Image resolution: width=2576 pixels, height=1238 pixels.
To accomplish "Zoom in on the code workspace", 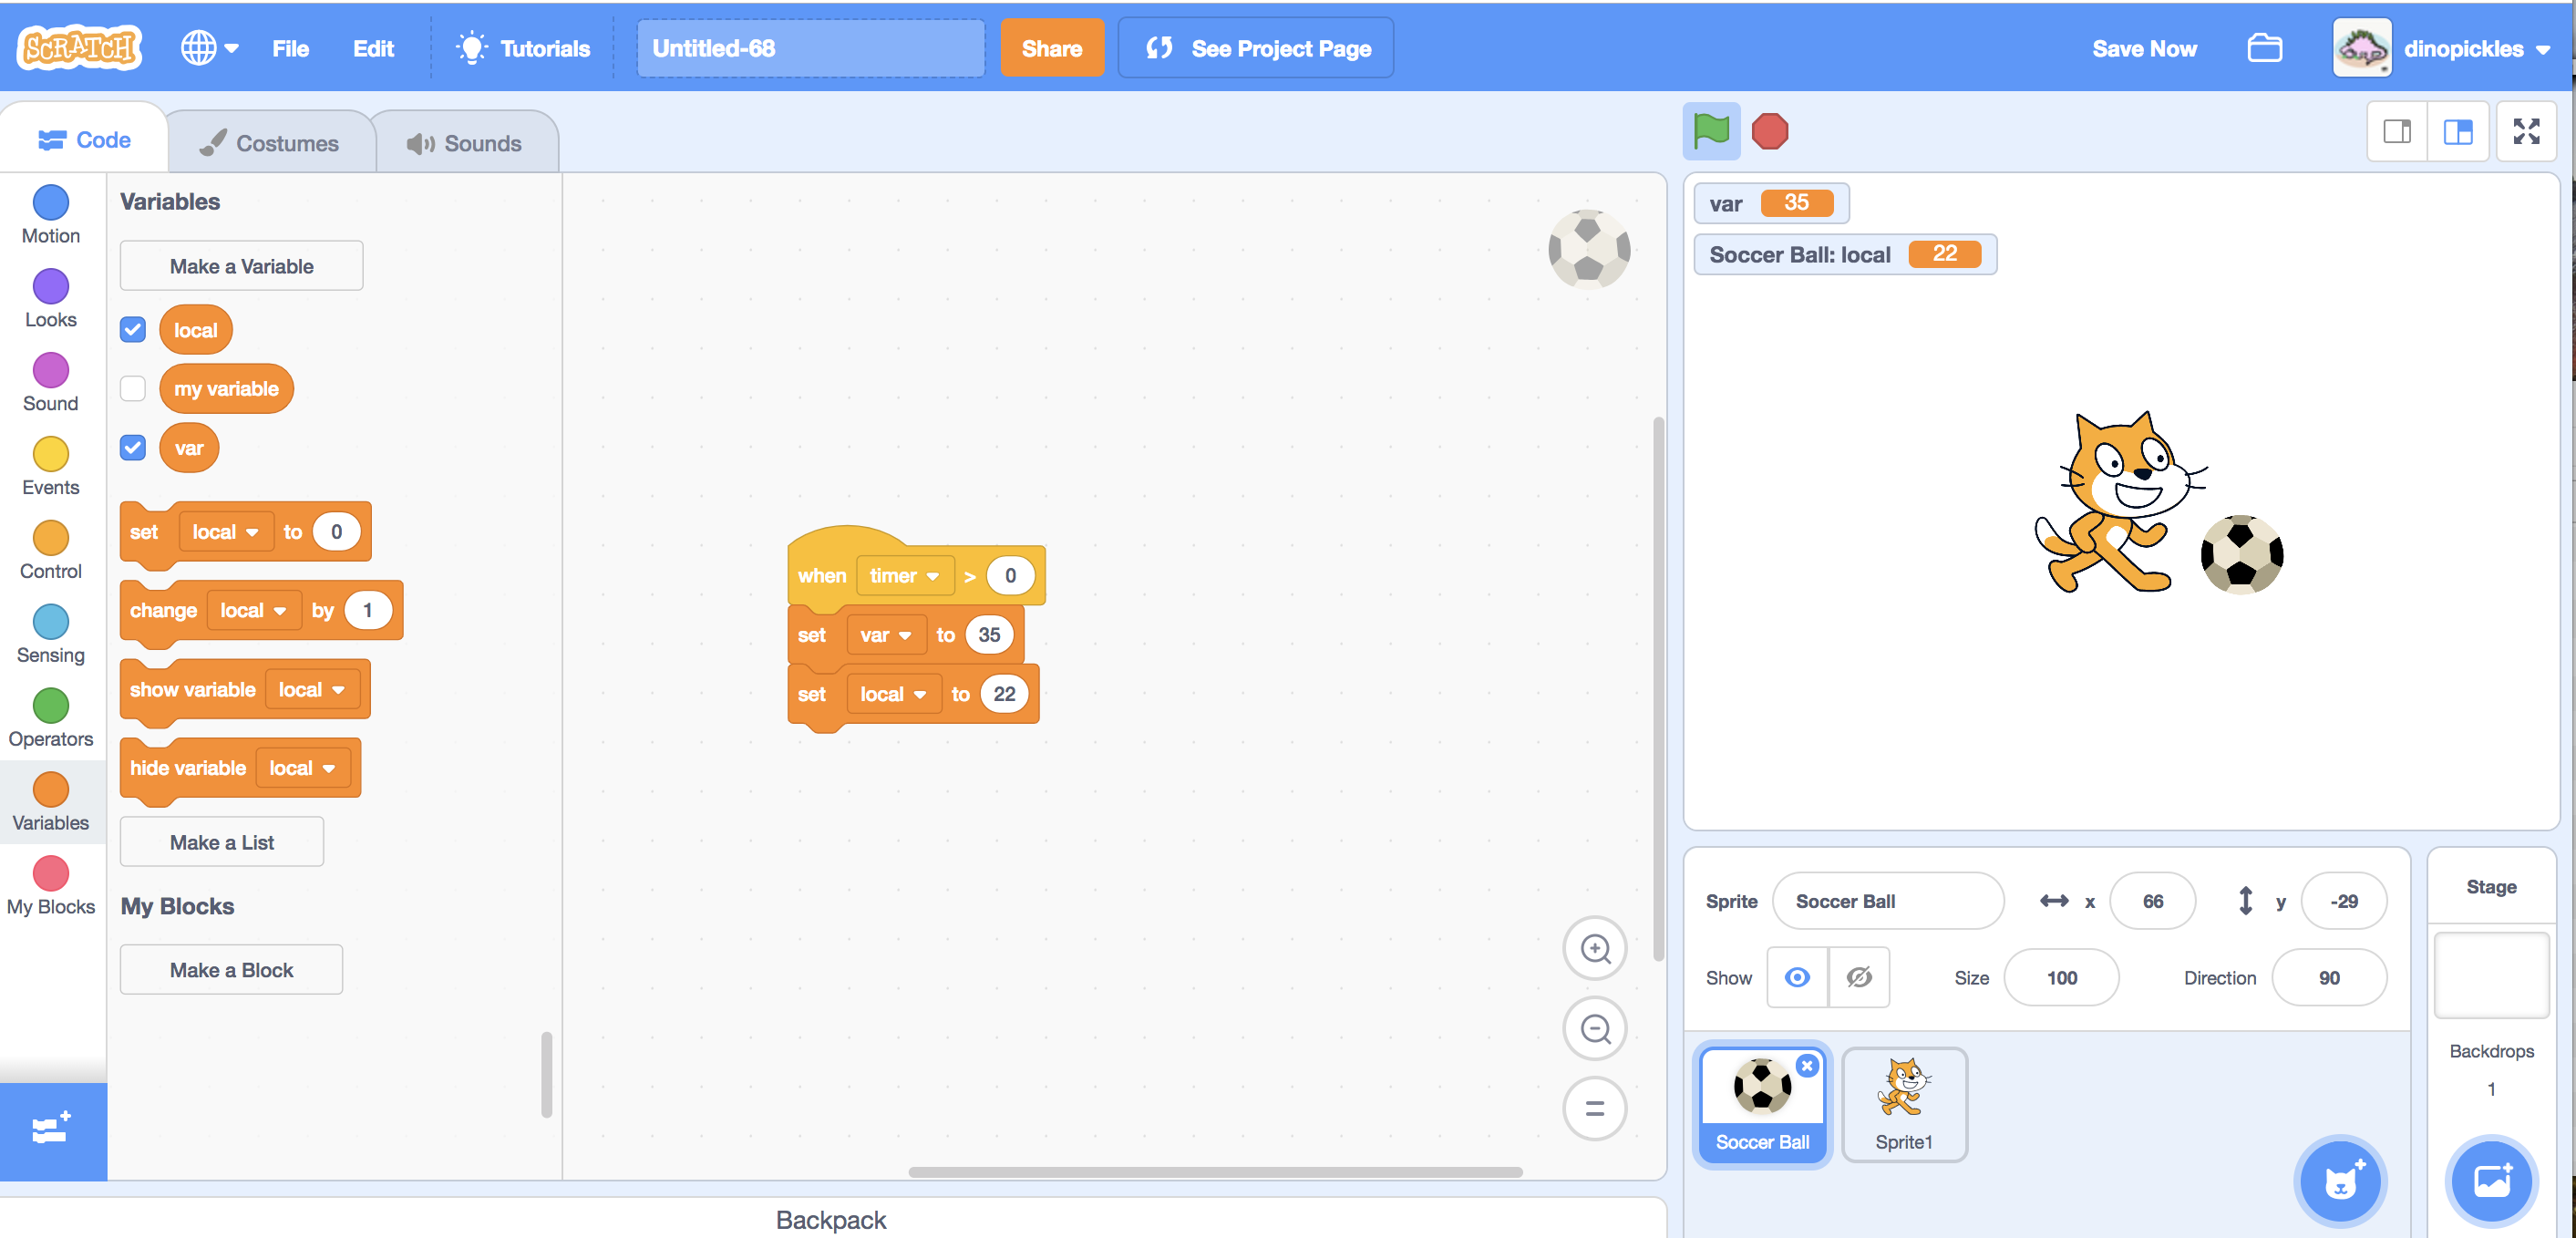I will pyautogui.click(x=1594, y=948).
